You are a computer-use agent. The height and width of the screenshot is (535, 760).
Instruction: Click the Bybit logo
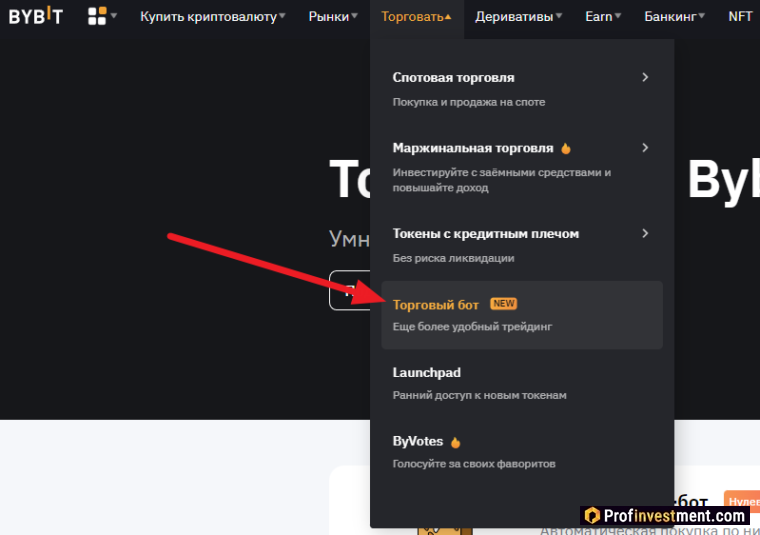coord(36,16)
